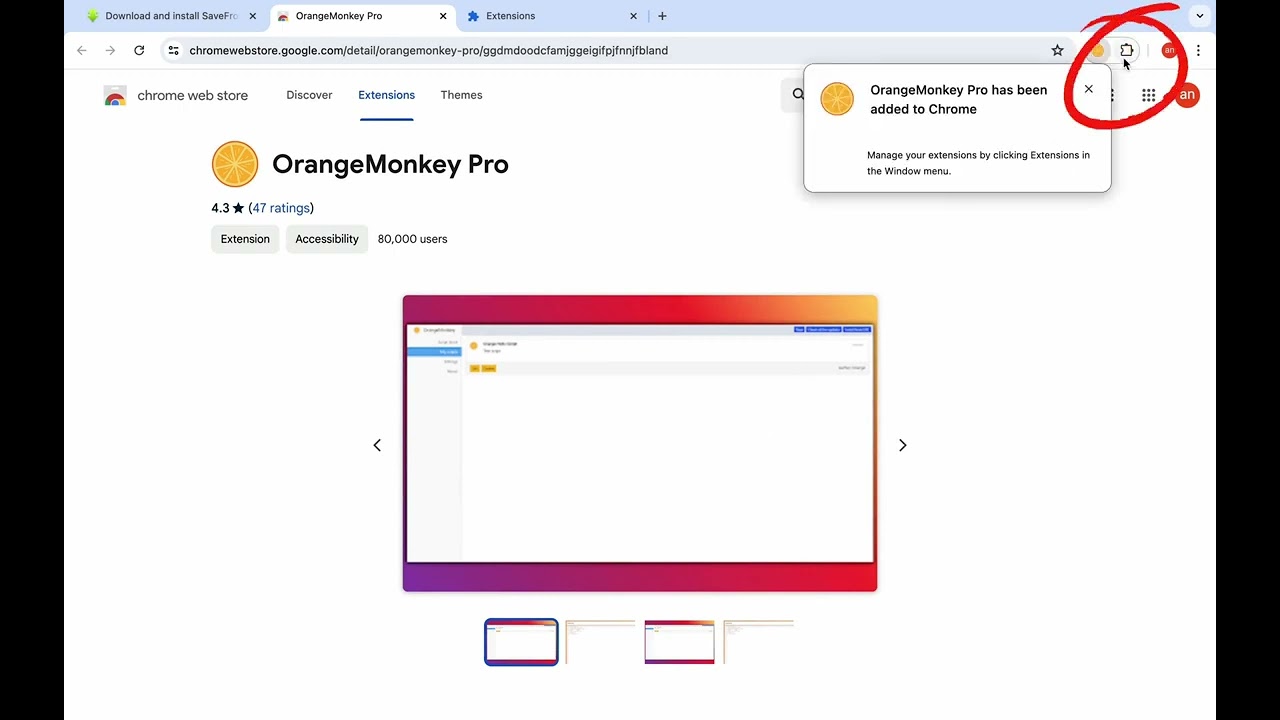Screen dimensions: 1280x720
Task: Open the Themes section
Action: pyautogui.click(x=461, y=95)
